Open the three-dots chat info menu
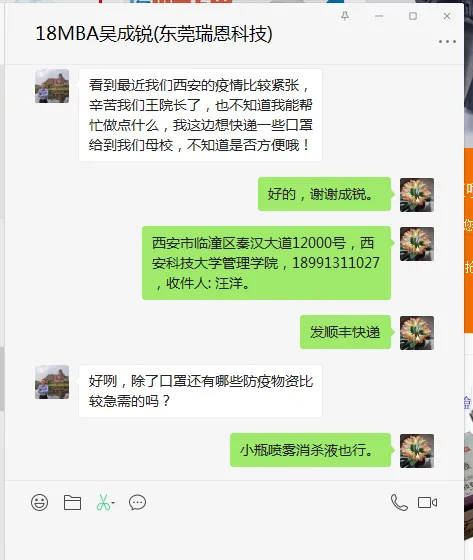The height and width of the screenshot is (560, 473). click(447, 41)
